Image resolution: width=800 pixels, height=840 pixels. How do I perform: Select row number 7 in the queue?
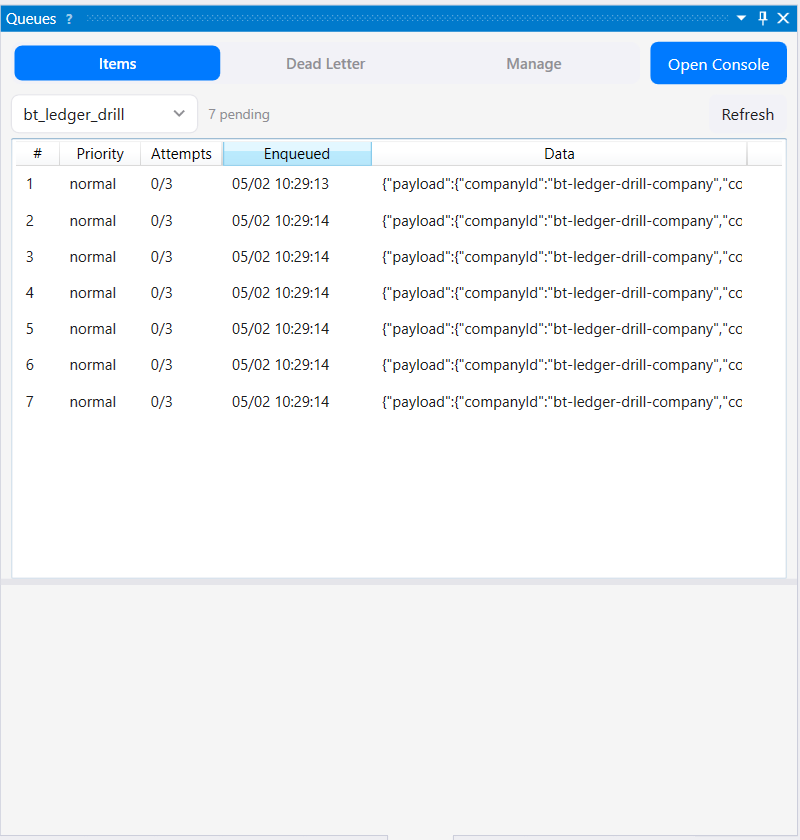399,402
